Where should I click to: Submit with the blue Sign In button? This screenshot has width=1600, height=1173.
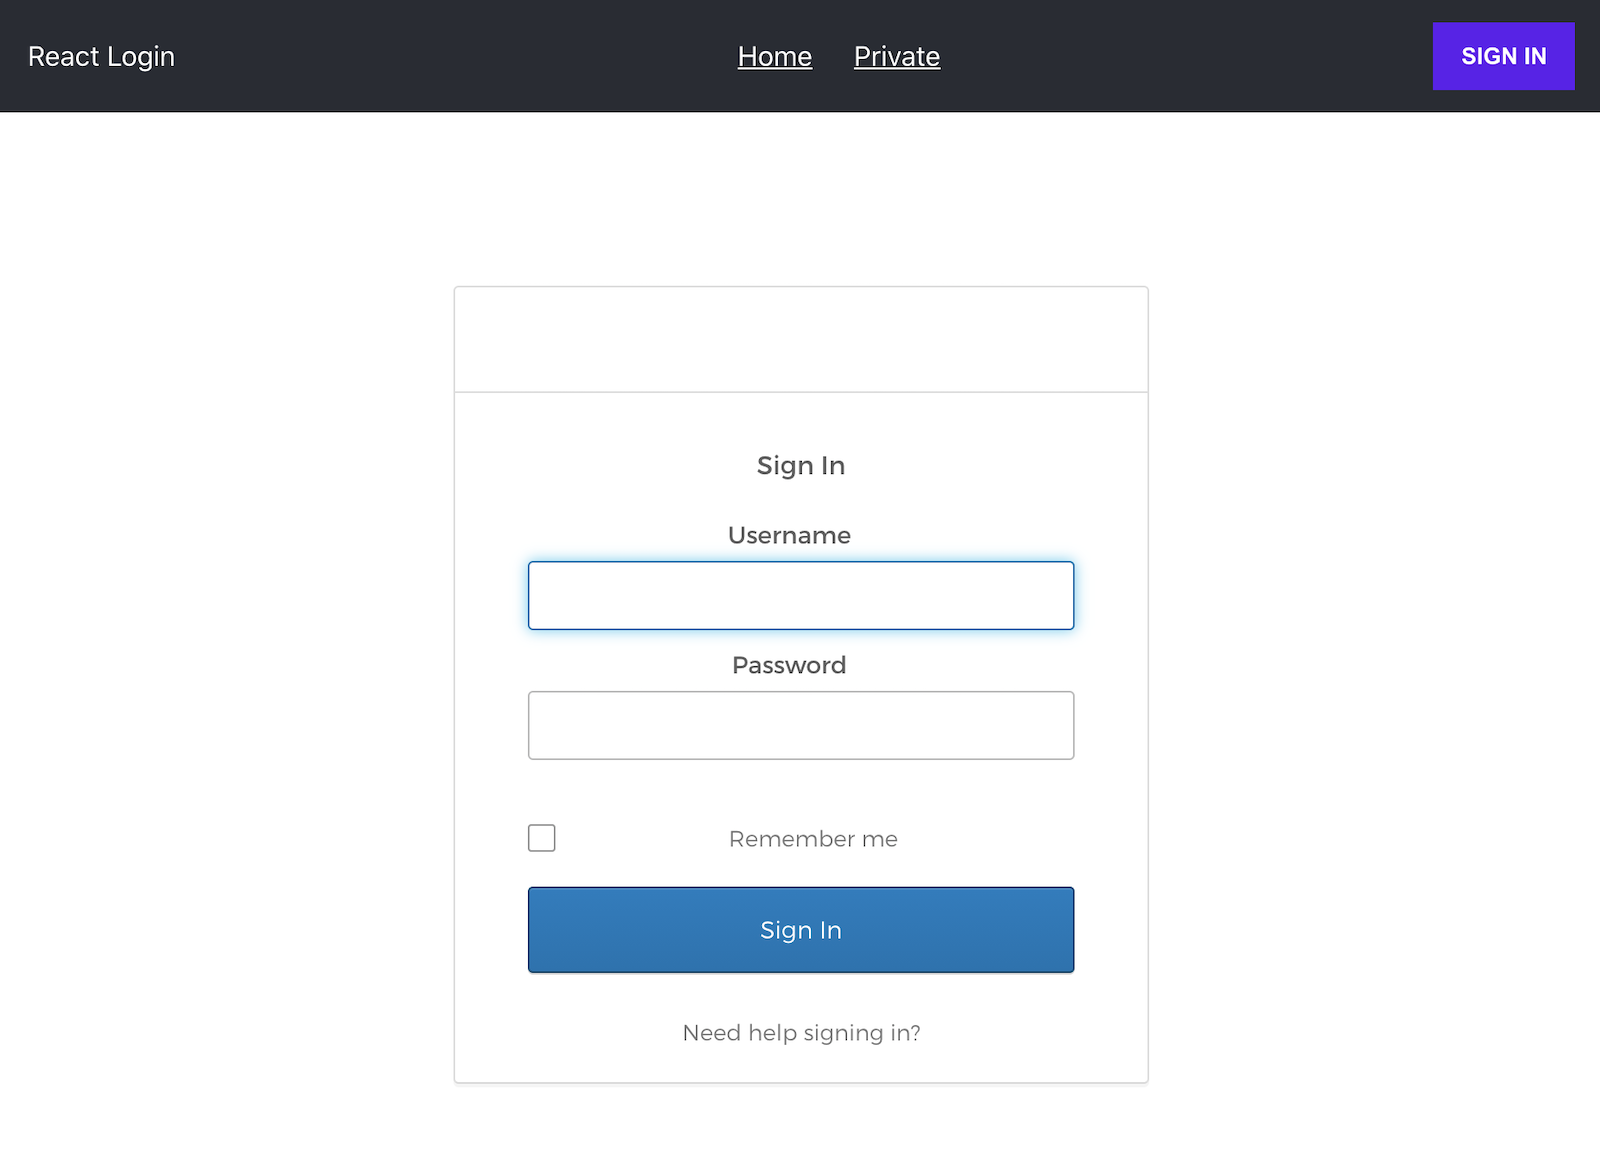coord(800,930)
